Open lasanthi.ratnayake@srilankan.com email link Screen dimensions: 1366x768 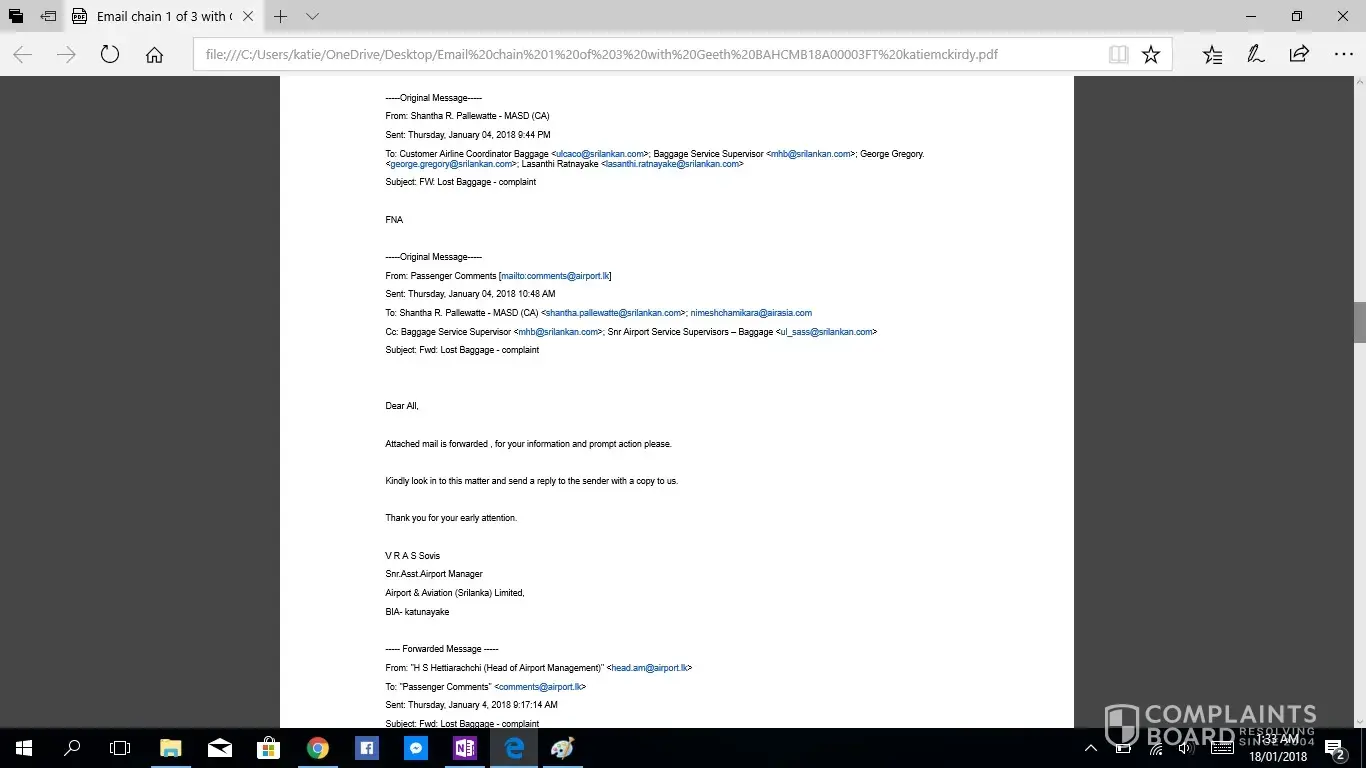tap(672, 164)
